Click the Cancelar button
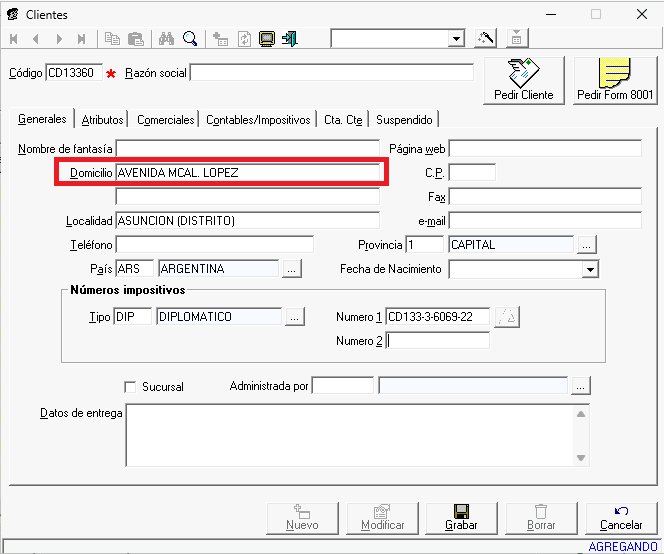Viewport: 664px width, 554px height. click(620, 517)
